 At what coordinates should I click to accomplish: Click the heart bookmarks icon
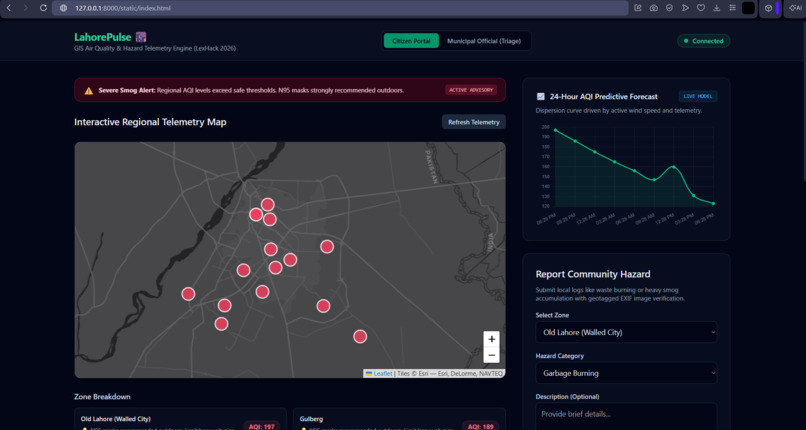point(701,8)
